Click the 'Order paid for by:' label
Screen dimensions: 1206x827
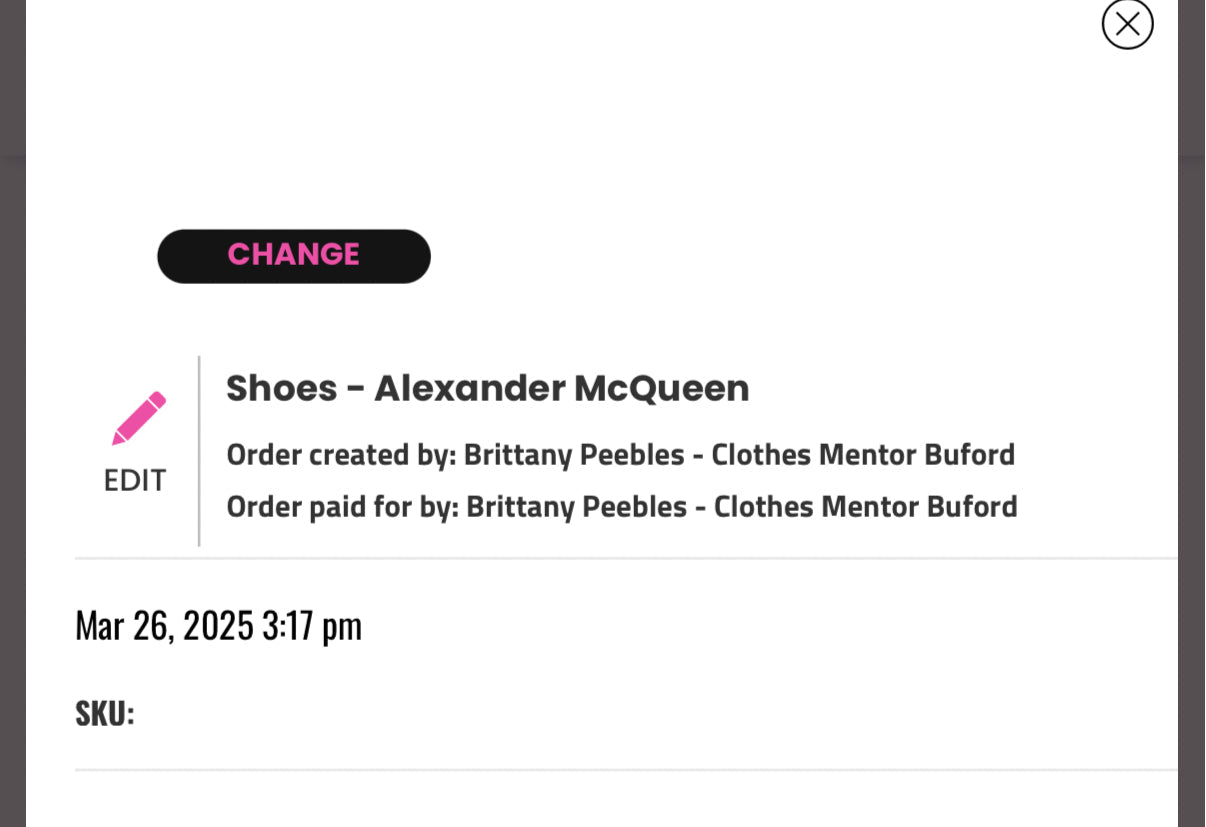coord(342,507)
